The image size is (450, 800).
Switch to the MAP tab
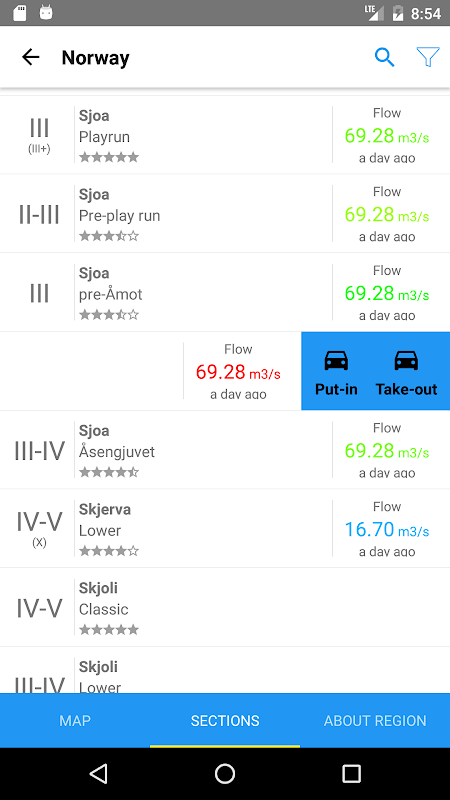(75, 720)
